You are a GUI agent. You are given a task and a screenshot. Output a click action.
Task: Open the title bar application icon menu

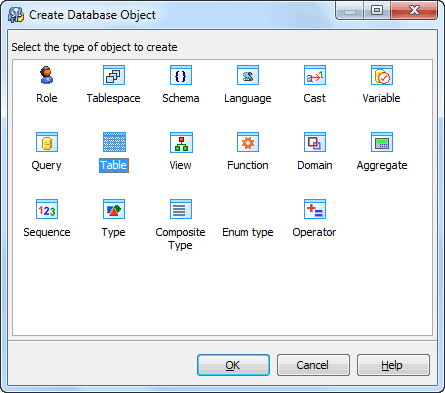[16, 15]
